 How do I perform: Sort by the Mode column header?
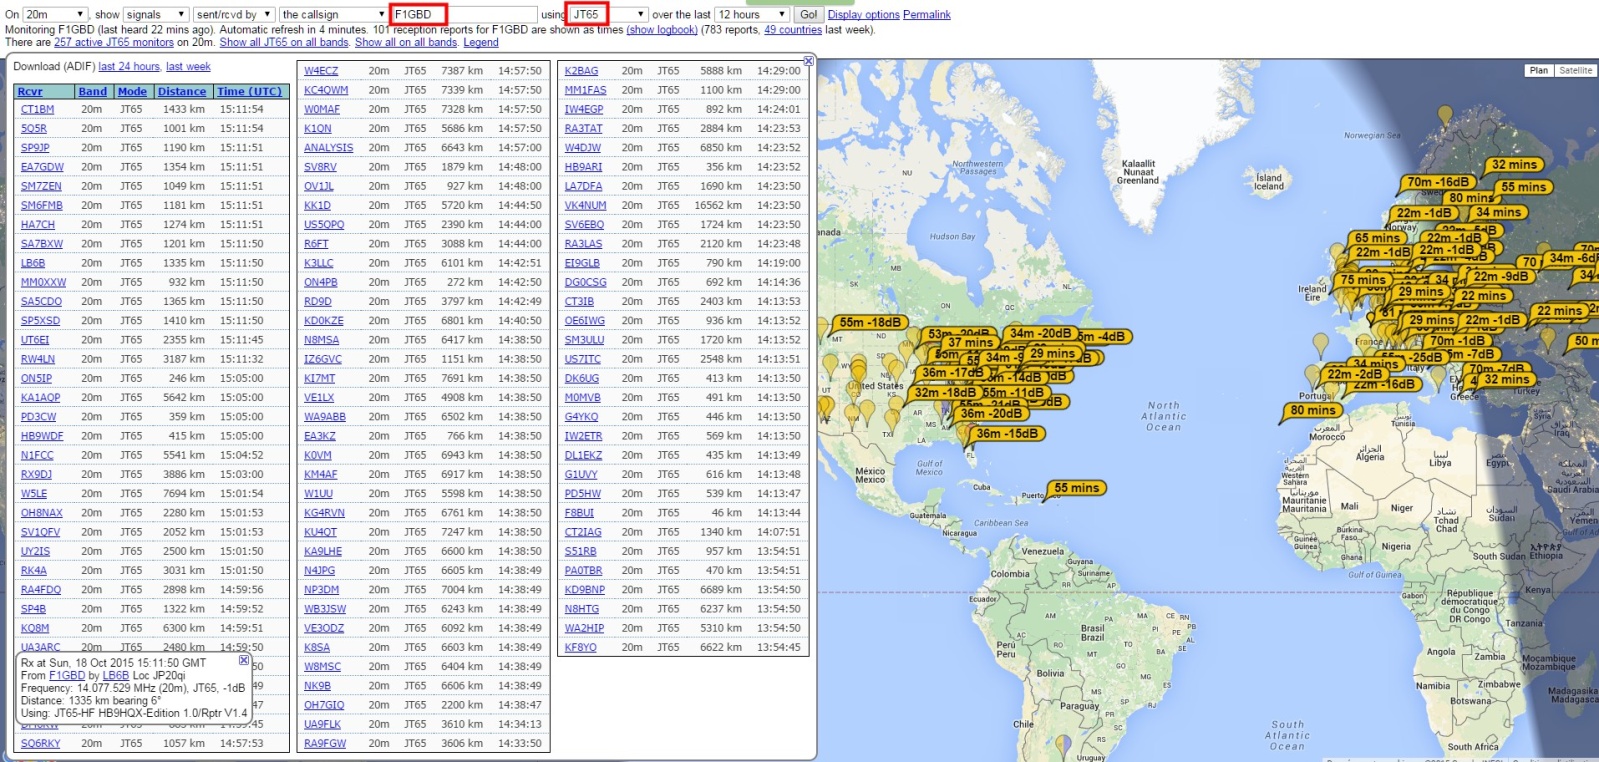(x=132, y=92)
